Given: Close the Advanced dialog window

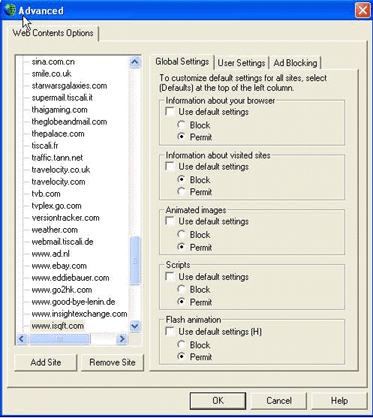Looking at the screenshot, I should [362, 10].
